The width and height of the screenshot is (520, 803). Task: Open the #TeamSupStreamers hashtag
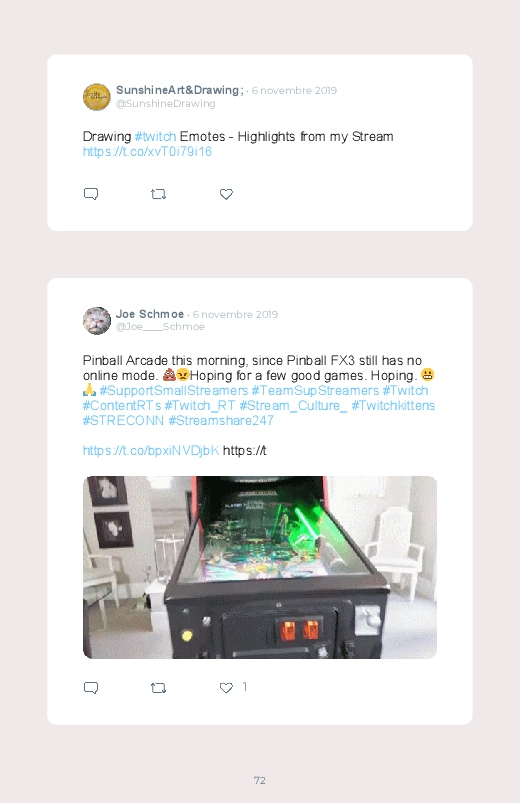(315, 391)
